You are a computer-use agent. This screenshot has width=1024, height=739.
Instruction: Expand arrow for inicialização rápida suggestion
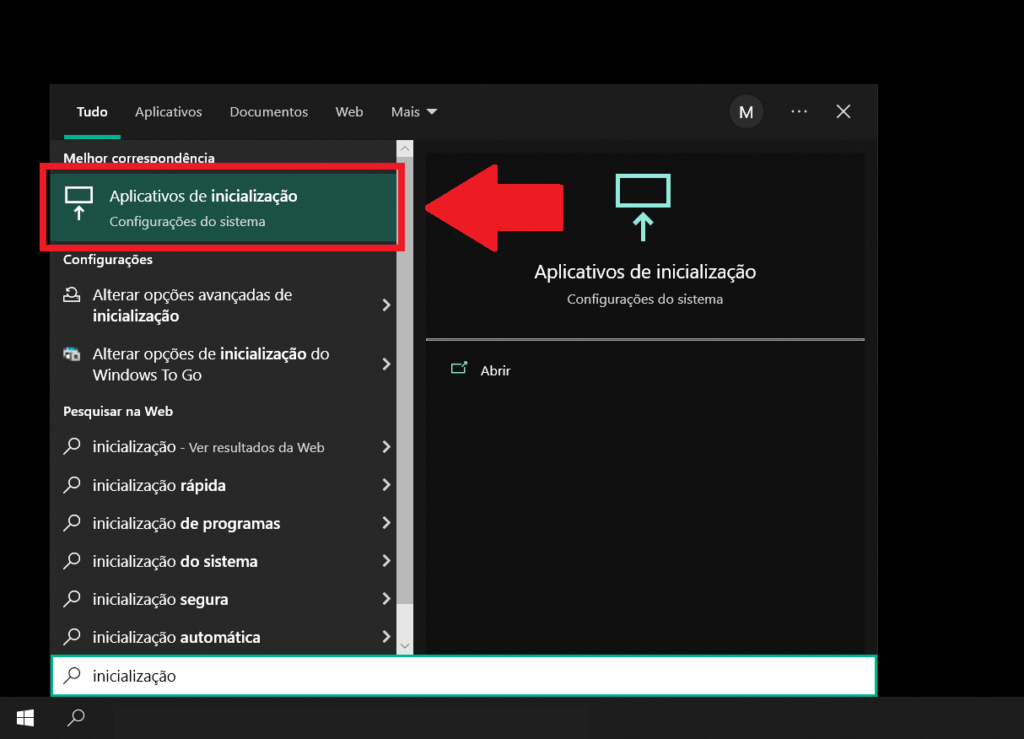click(386, 485)
